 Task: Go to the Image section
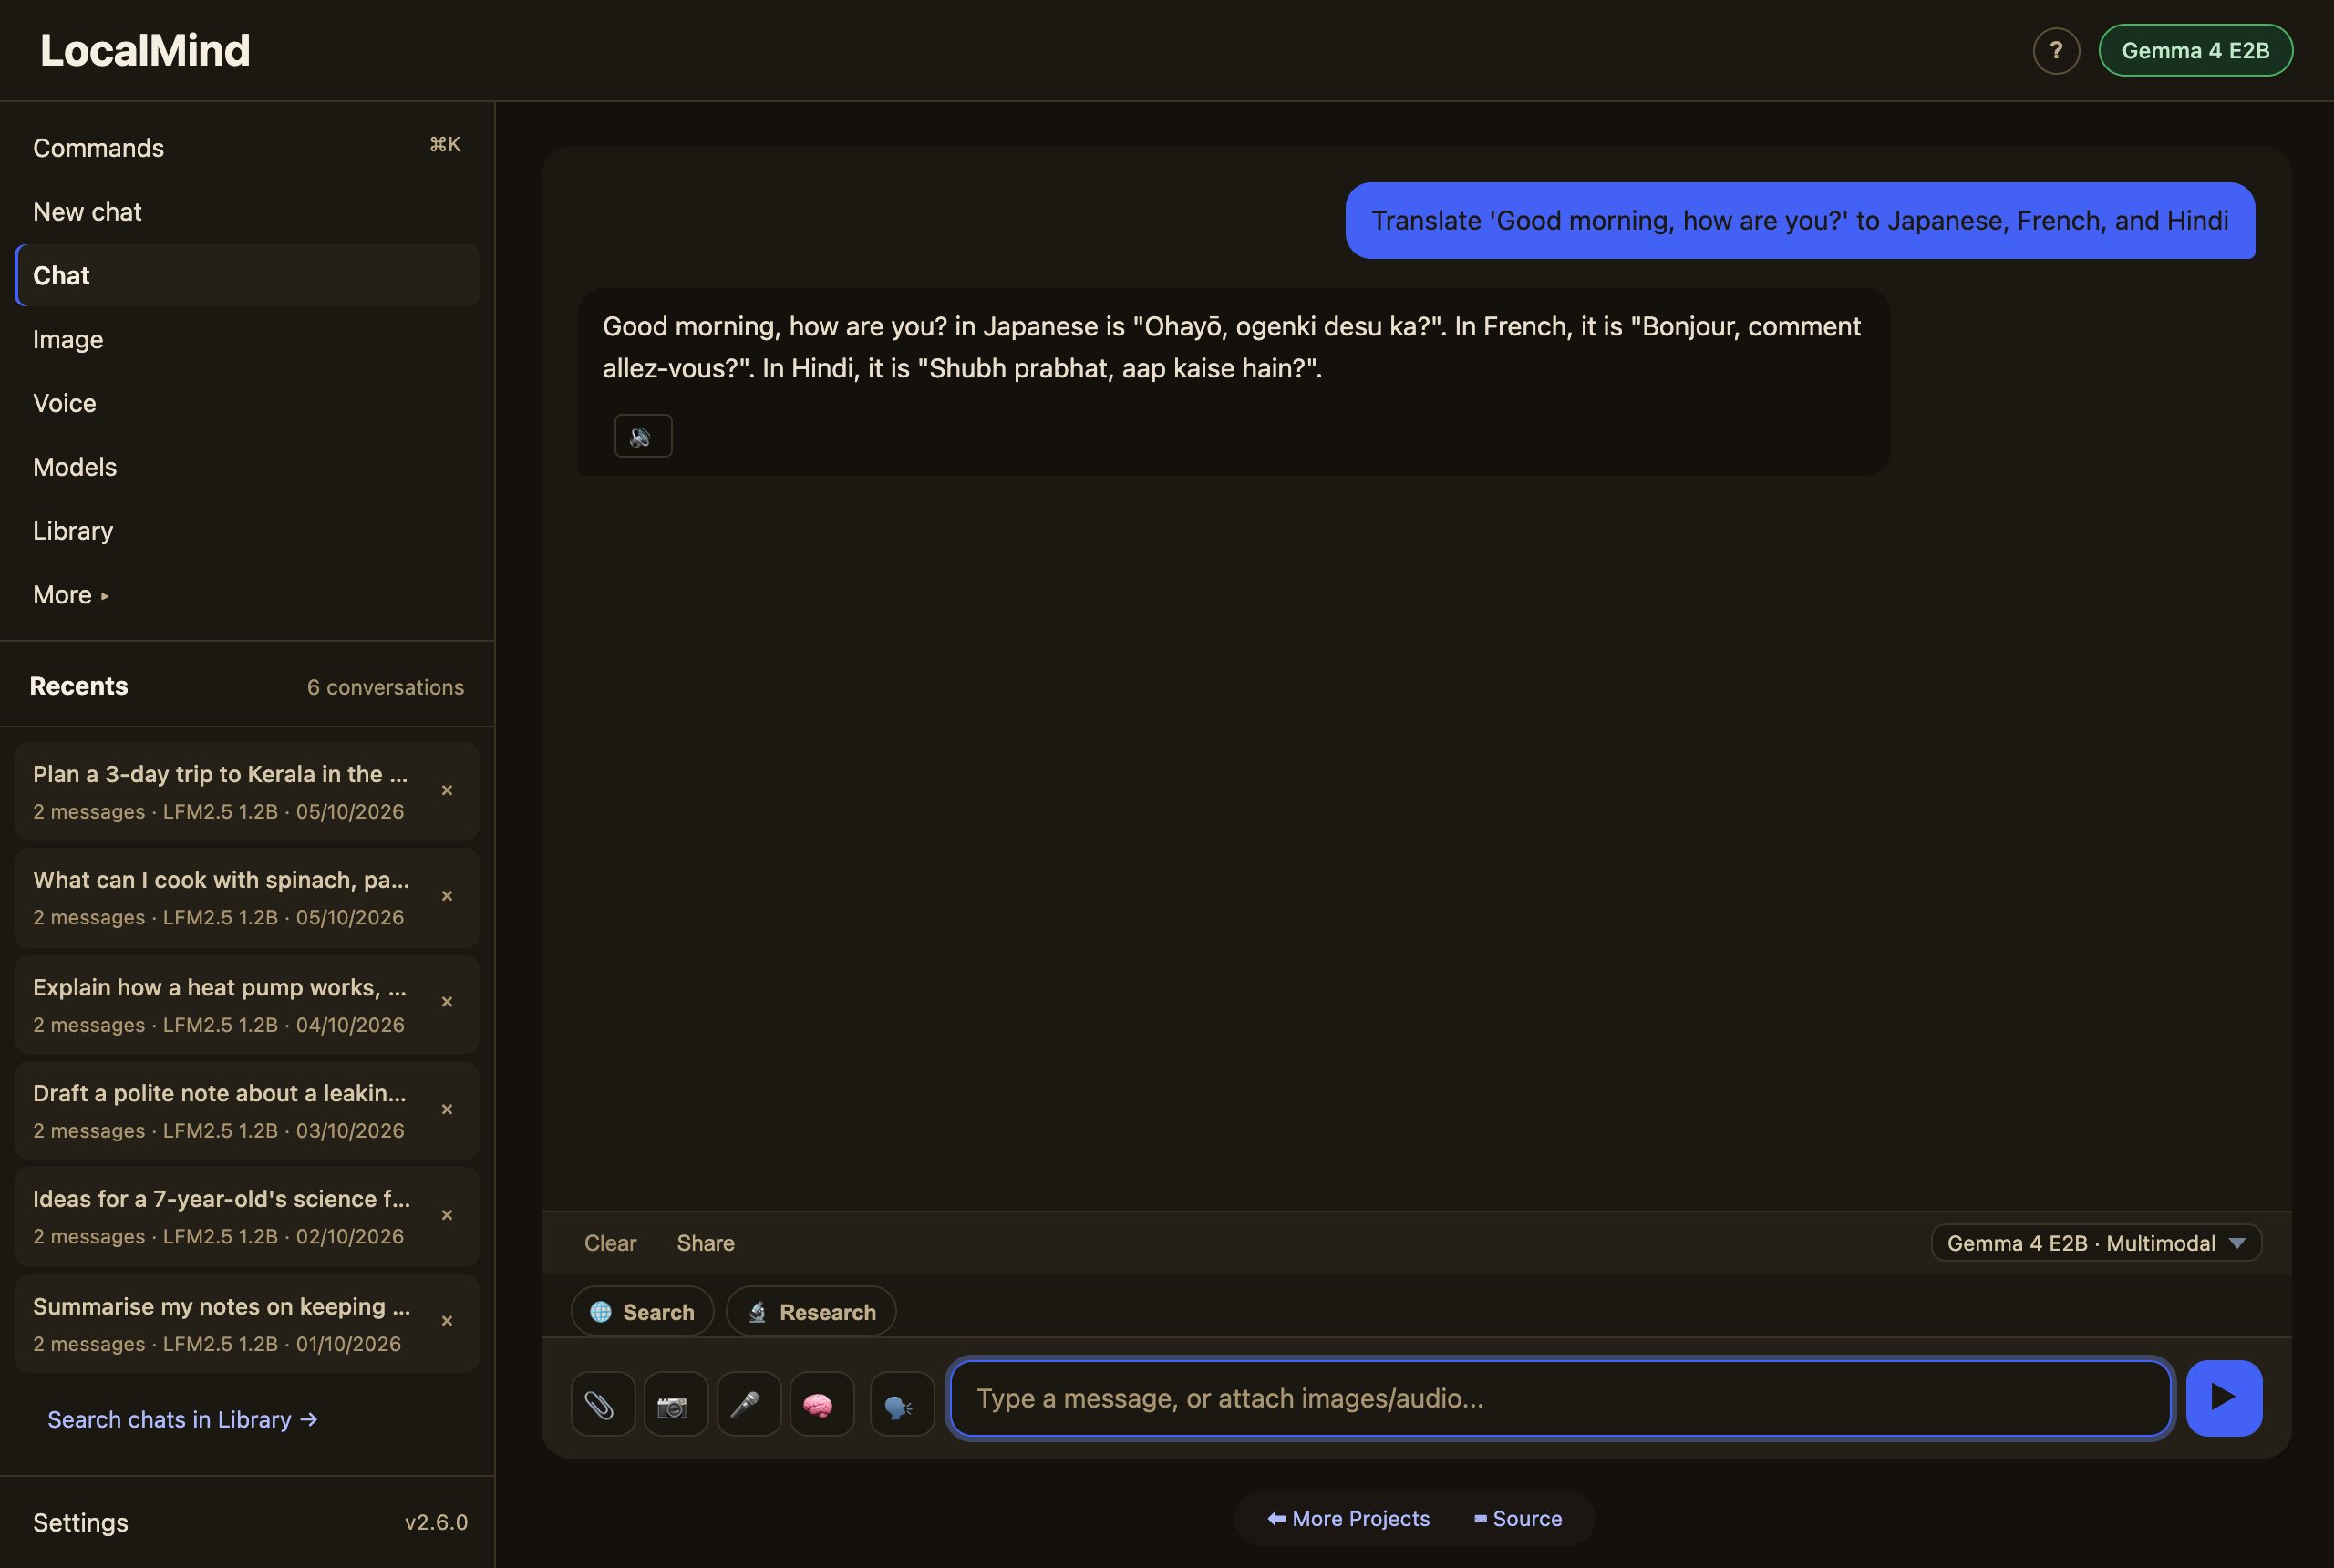point(247,339)
